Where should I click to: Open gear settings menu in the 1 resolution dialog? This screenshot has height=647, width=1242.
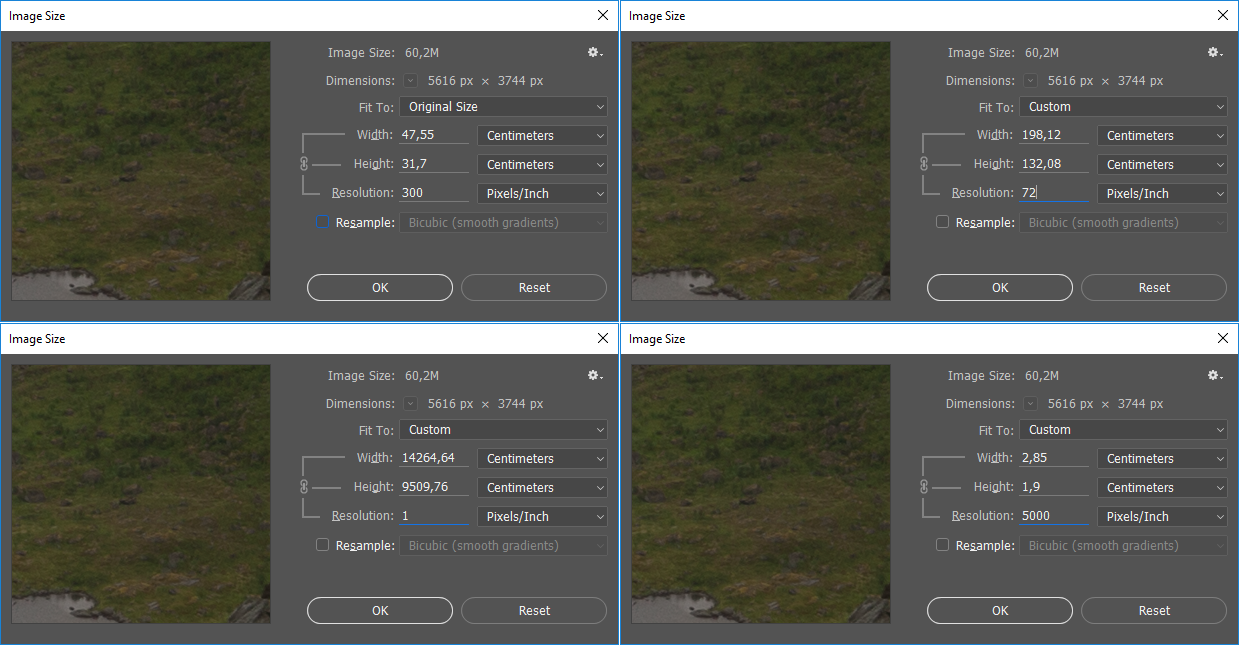(595, 376)
